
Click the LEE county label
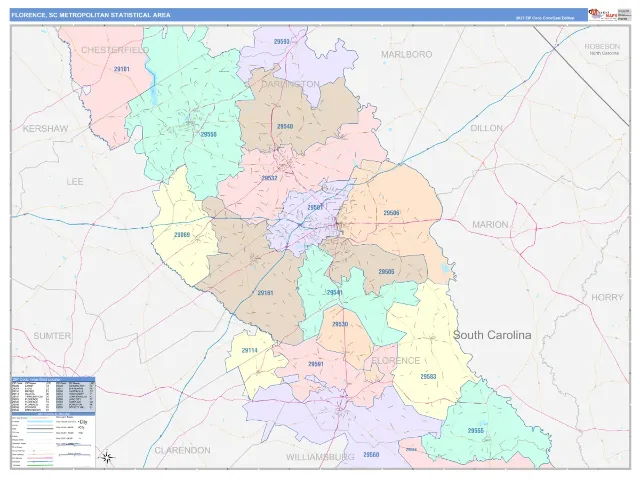click(x=75, y=181)
